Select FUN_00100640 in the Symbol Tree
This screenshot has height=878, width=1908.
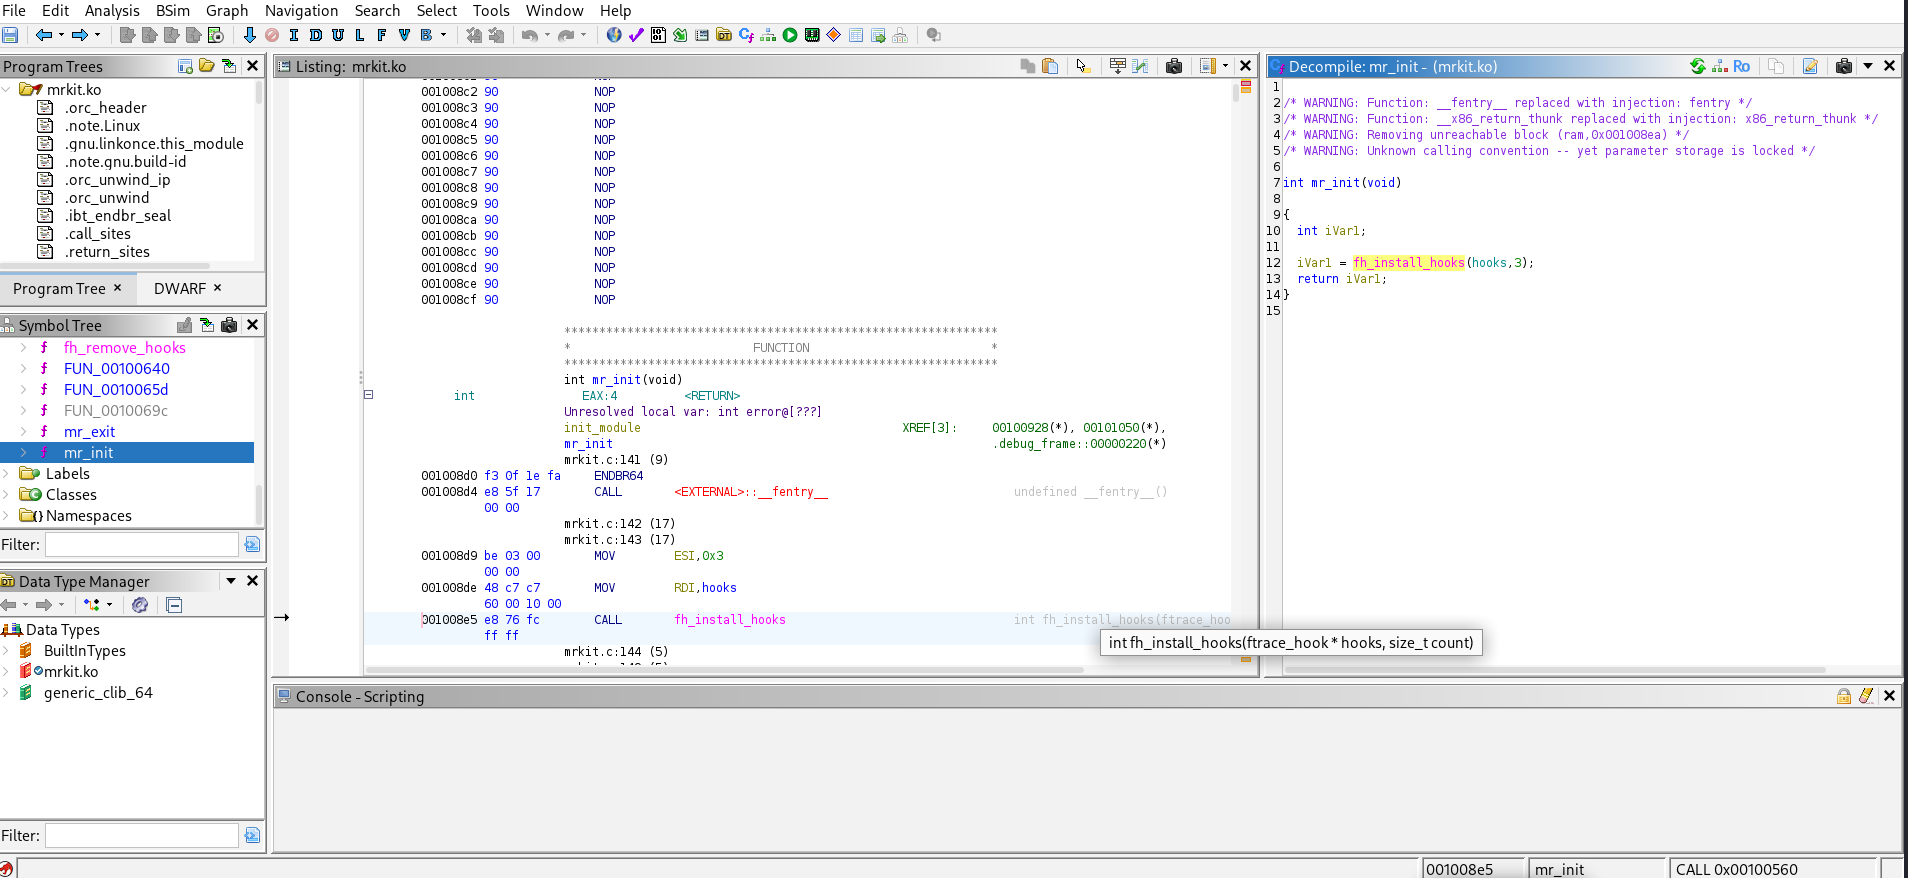pyautogui.click(x=116, y=369)
